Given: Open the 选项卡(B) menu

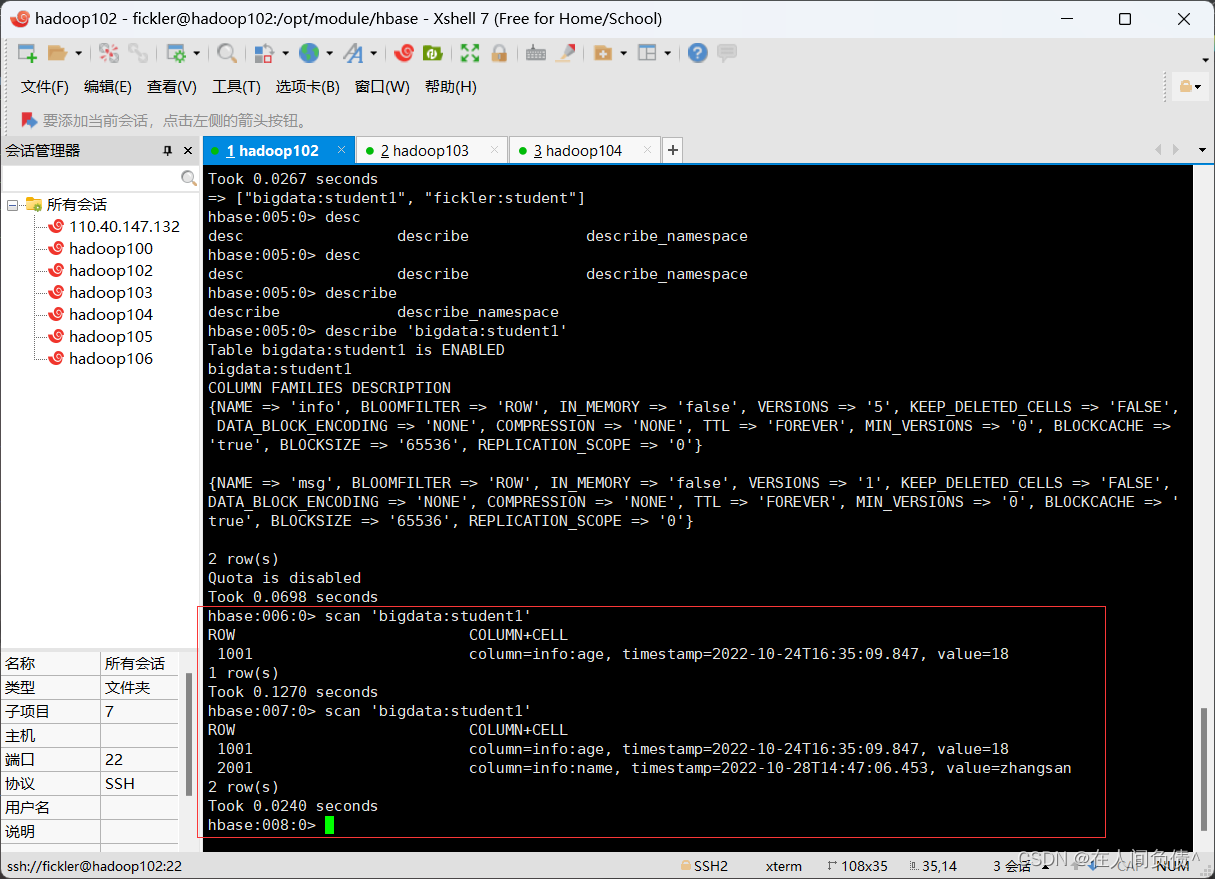Looking at the screenshot, I should (x=308, y=87).
